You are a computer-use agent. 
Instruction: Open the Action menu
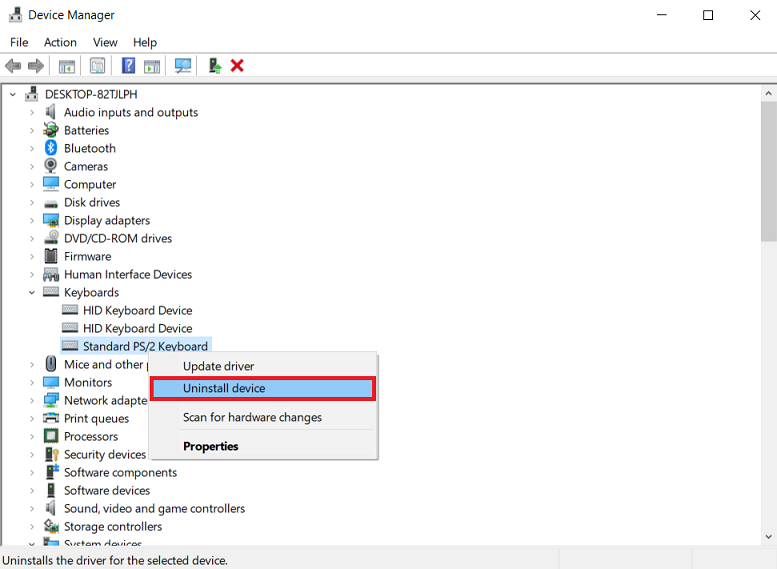(60, 43)
